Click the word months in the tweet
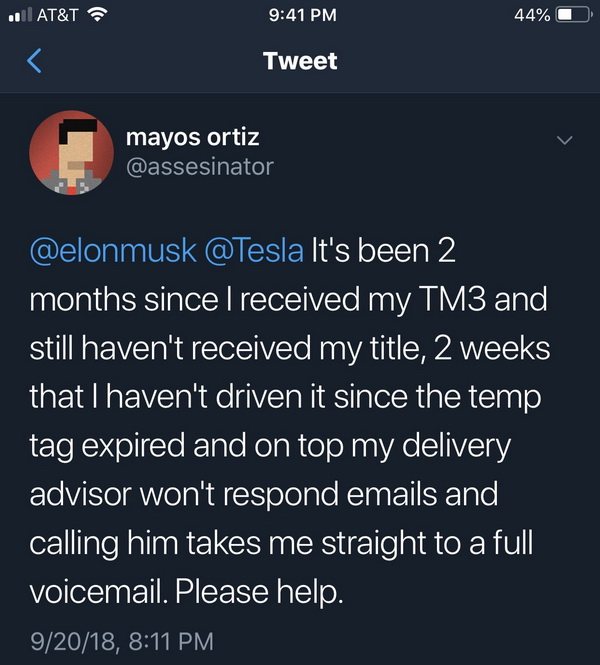The width and height of the screenshot is (600, 665). point(83,299)
